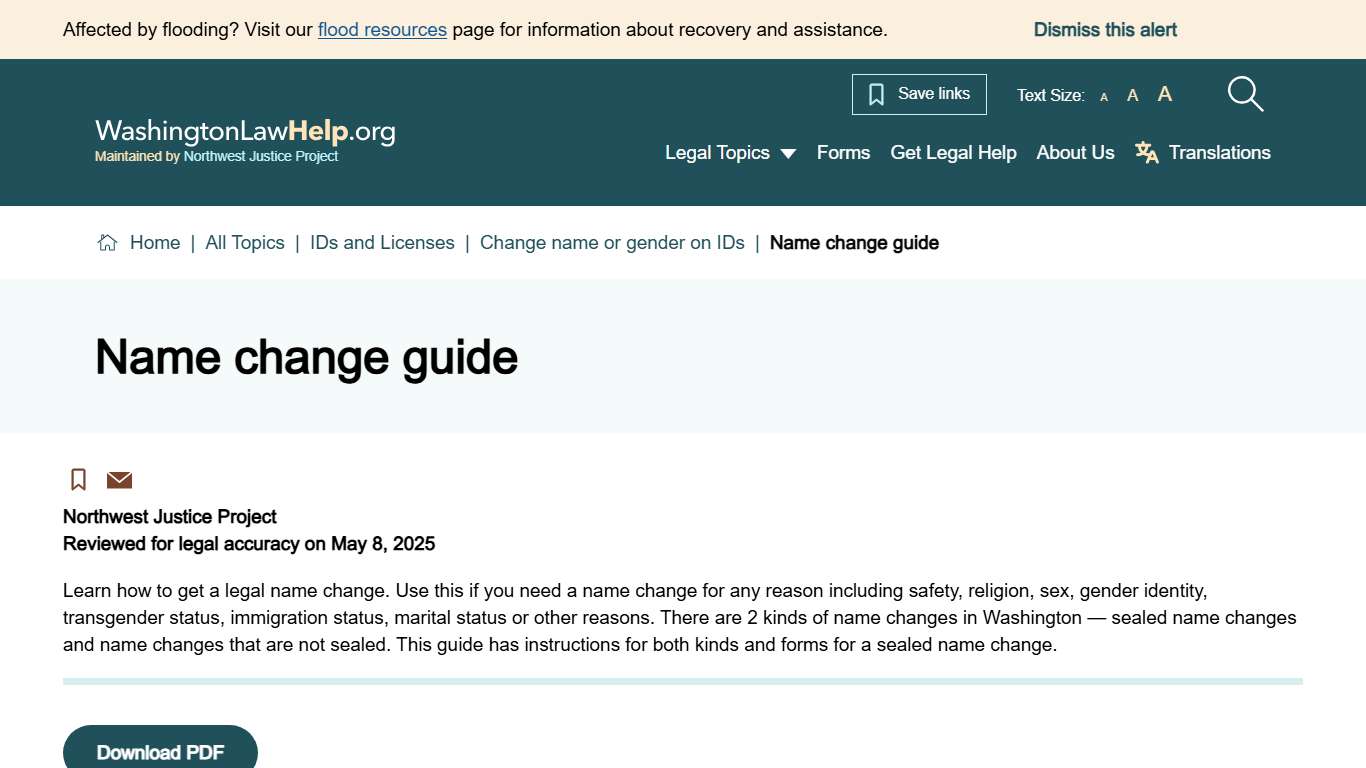Click the bookmark icon above Northwest Justice Project
Screen dimensions: 1366x768
tap(78, 479)
